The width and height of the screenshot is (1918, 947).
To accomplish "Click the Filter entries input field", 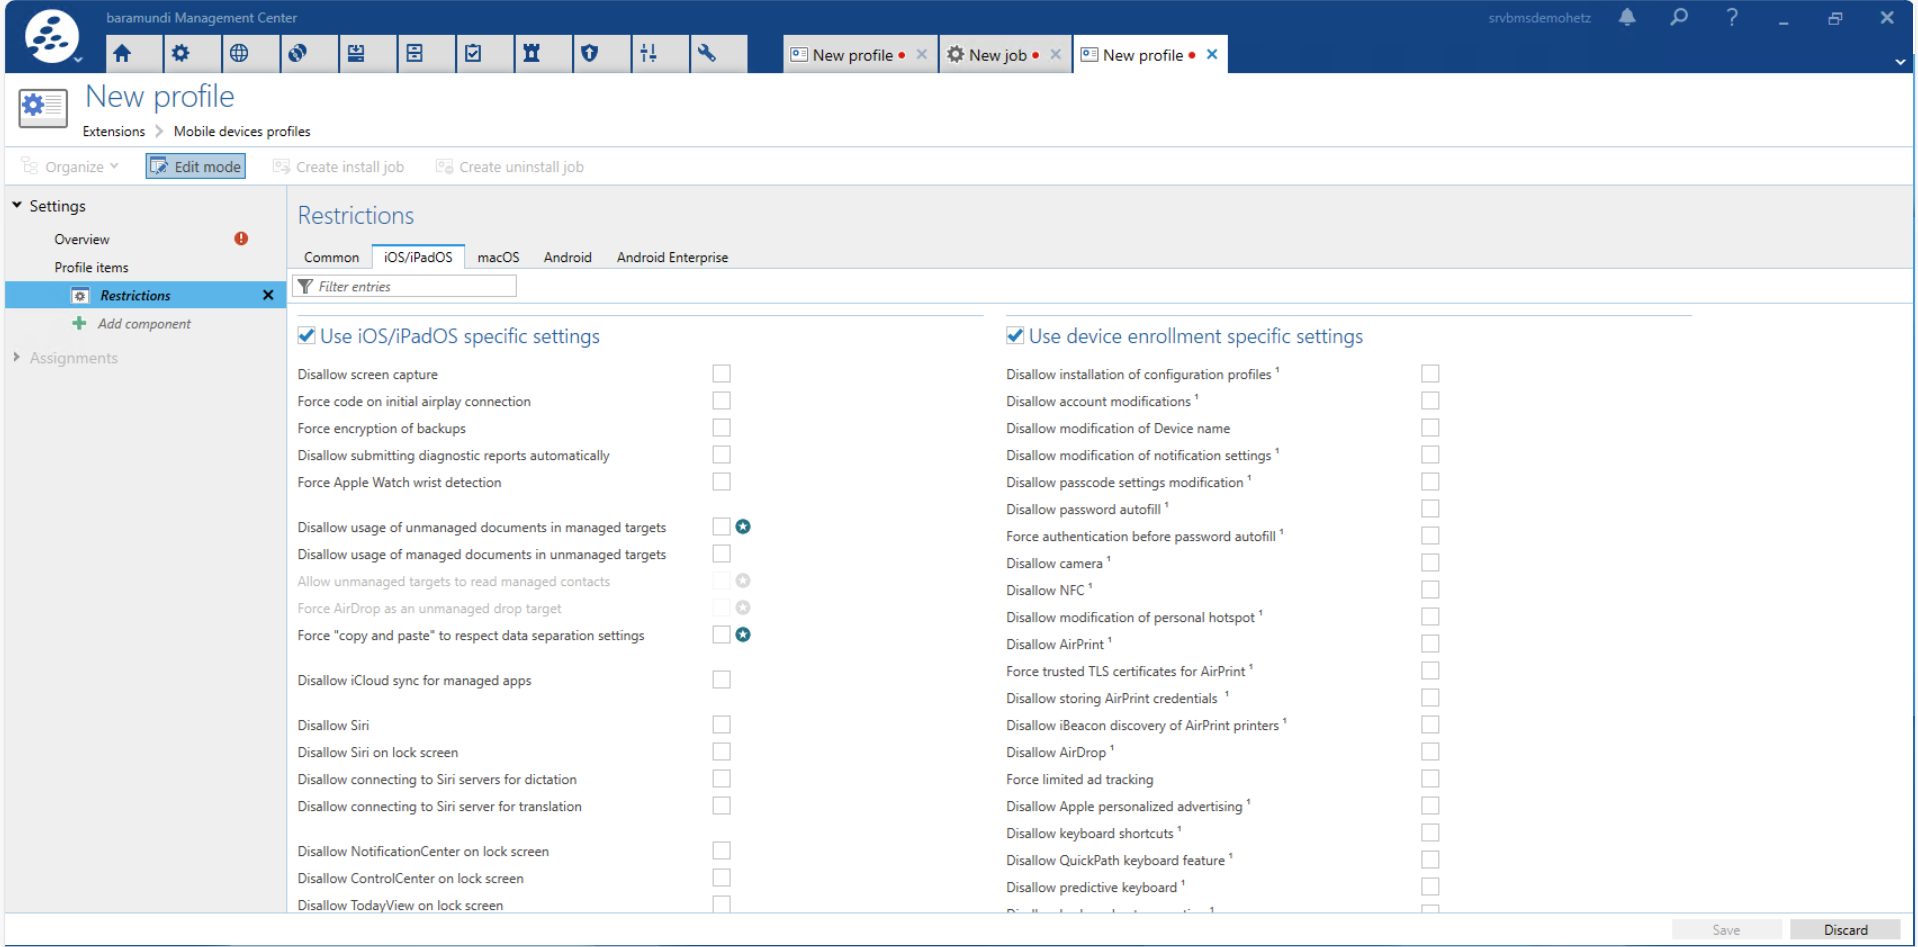I will (x=410, y=286).
